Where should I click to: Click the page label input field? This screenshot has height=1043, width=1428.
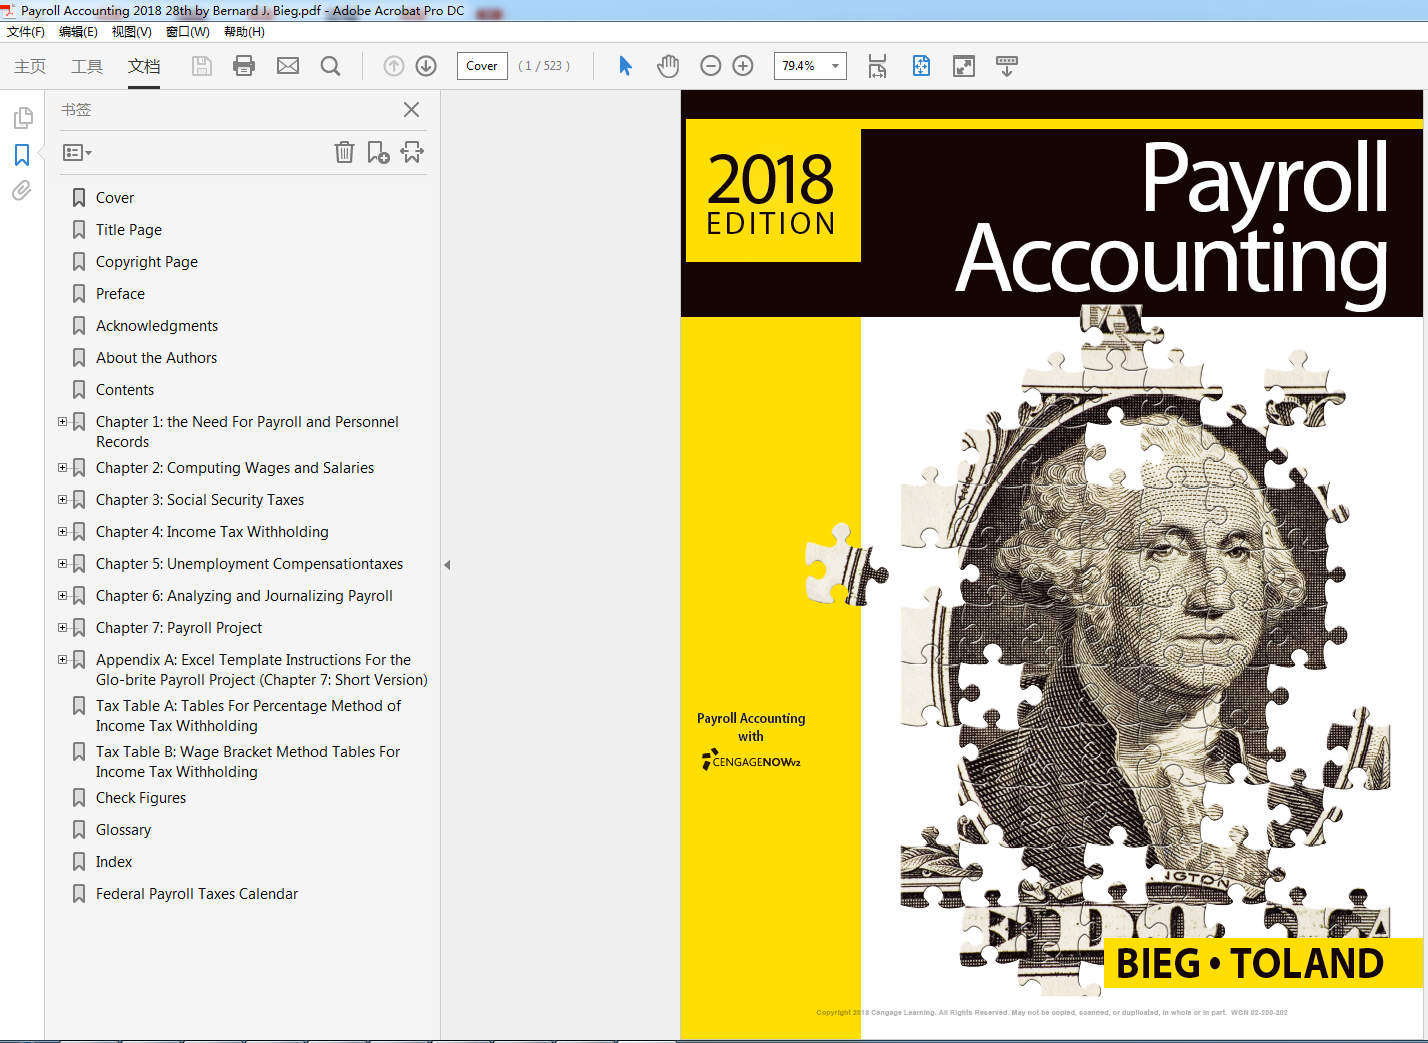(482, 66)
